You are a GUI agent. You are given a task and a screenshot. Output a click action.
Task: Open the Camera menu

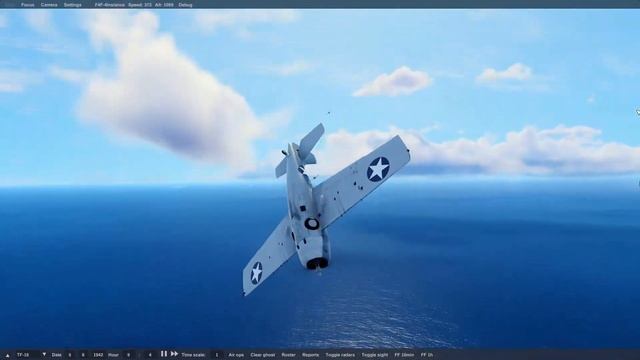49,5
